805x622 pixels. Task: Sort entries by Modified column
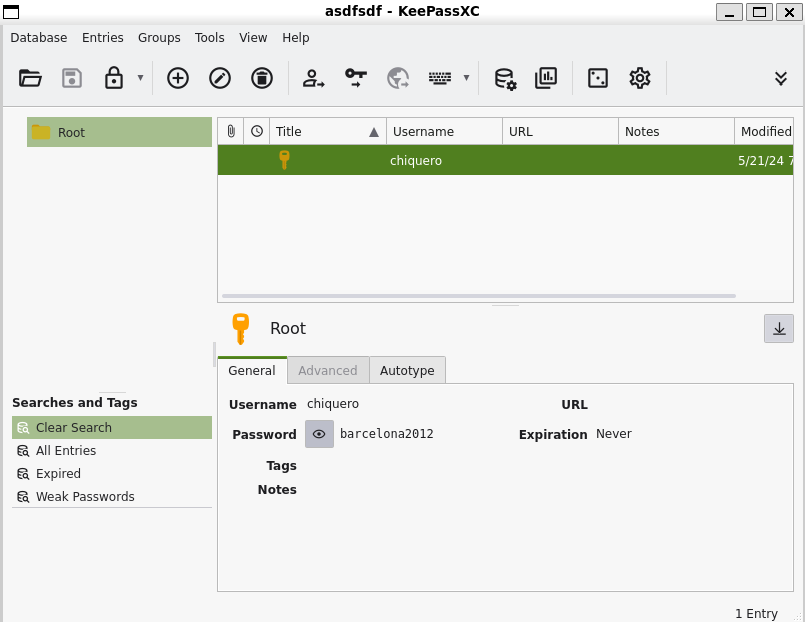764,131
